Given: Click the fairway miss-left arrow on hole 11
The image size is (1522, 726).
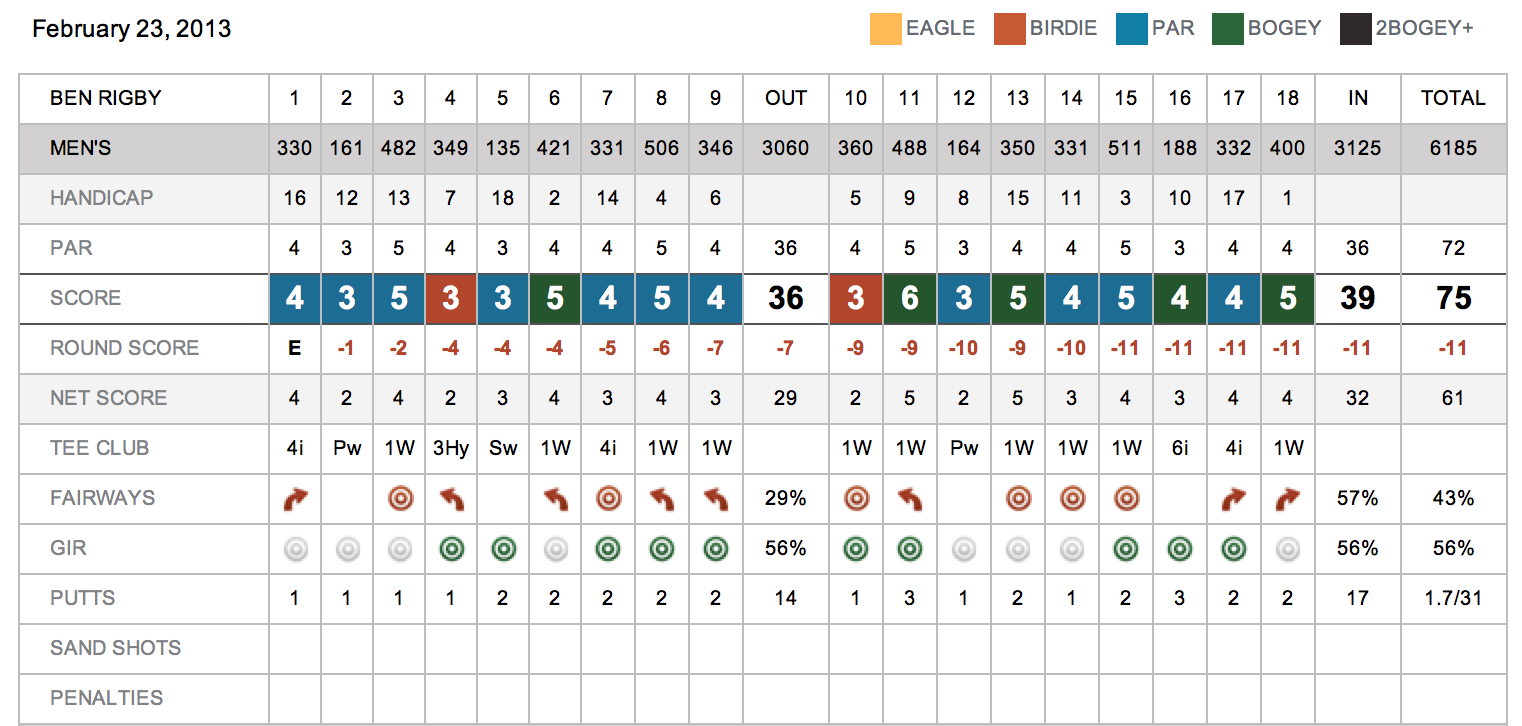Looking at the screenshot, I should click(910, 498).
